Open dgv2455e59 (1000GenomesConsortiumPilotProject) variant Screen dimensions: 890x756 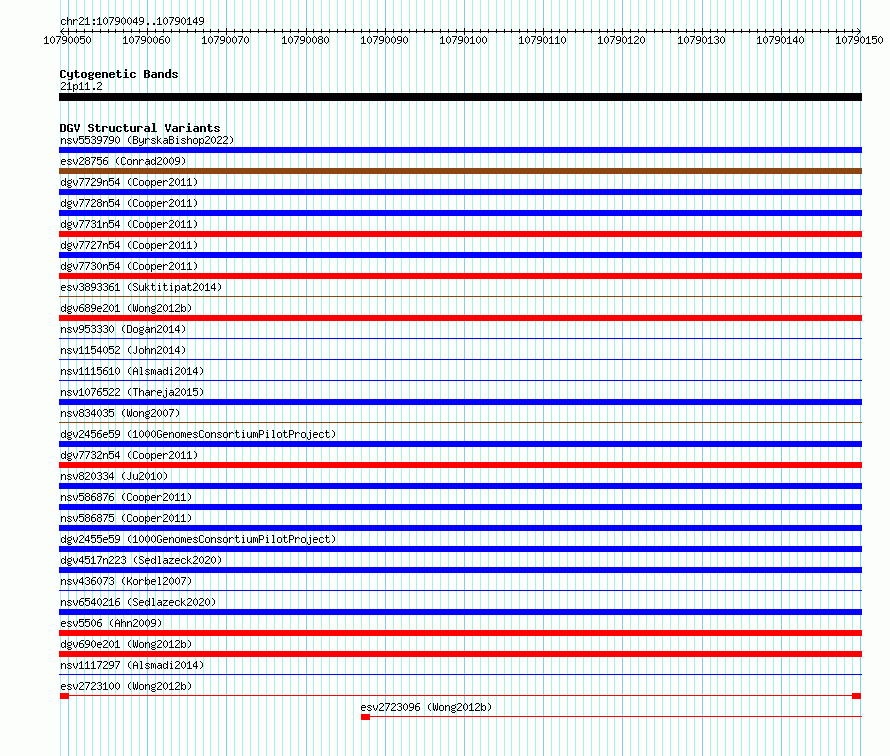click(198, 539)
